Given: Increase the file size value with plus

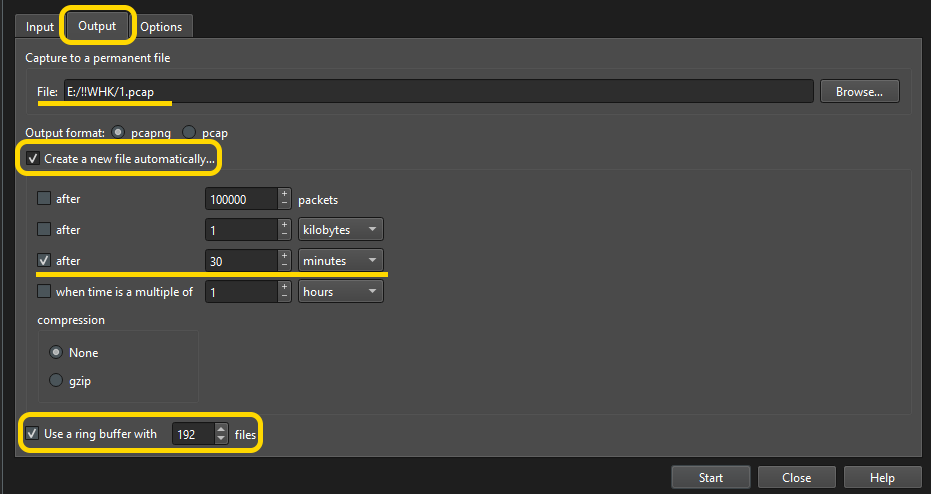Looking at the screenshot, I should pos(284,224).
